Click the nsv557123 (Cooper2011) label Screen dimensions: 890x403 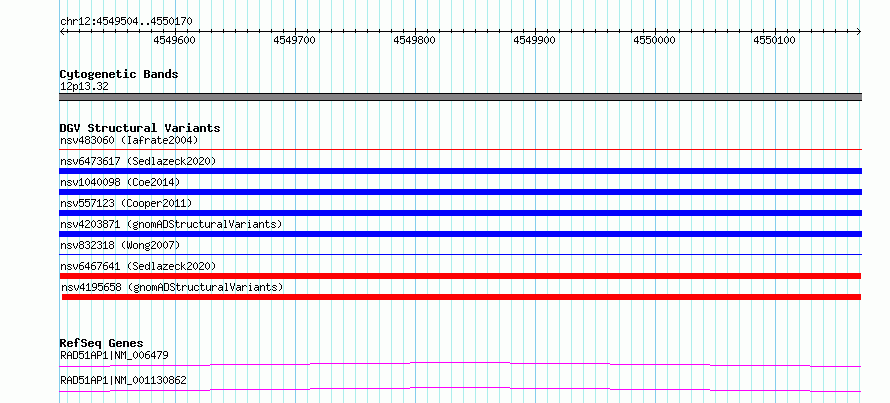(126, 203)
